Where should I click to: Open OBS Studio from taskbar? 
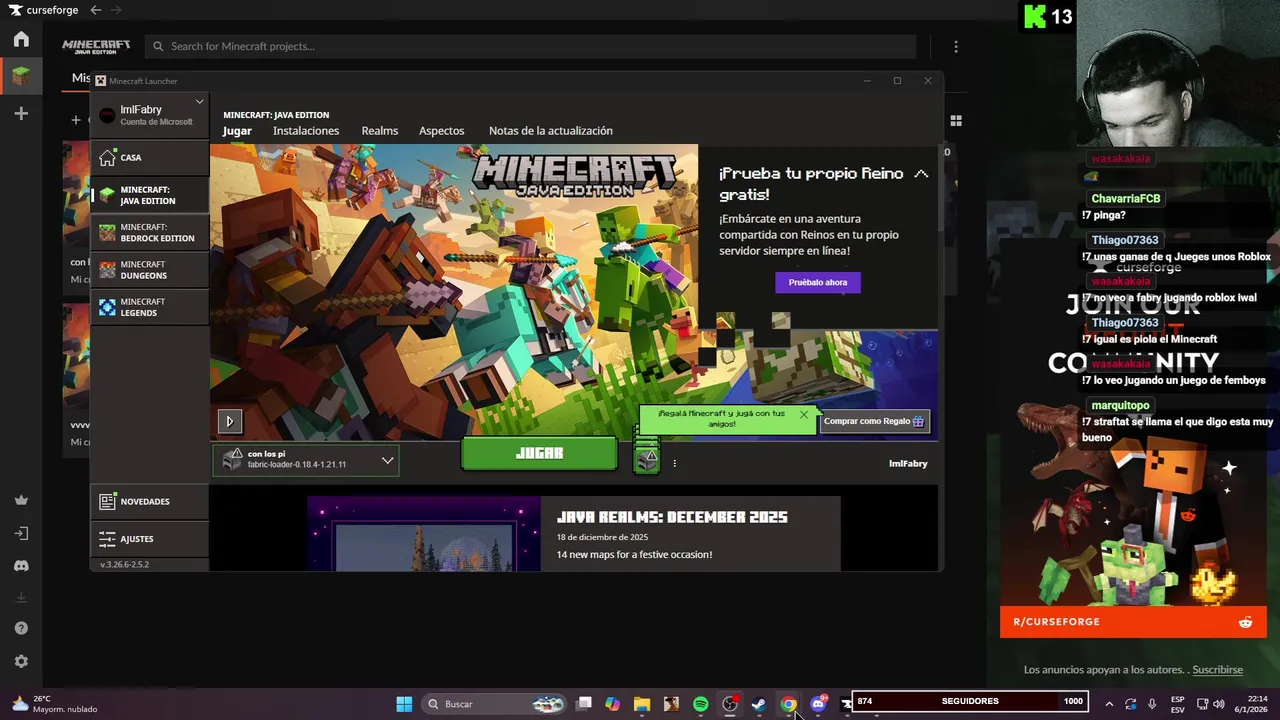[730, 704]
